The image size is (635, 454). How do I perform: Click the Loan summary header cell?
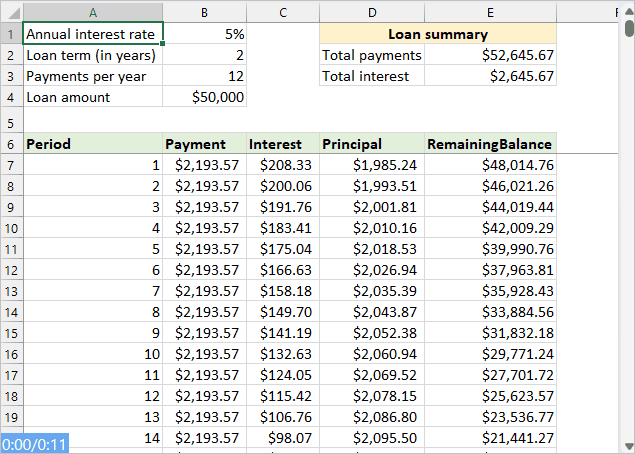tap(437, 34)
